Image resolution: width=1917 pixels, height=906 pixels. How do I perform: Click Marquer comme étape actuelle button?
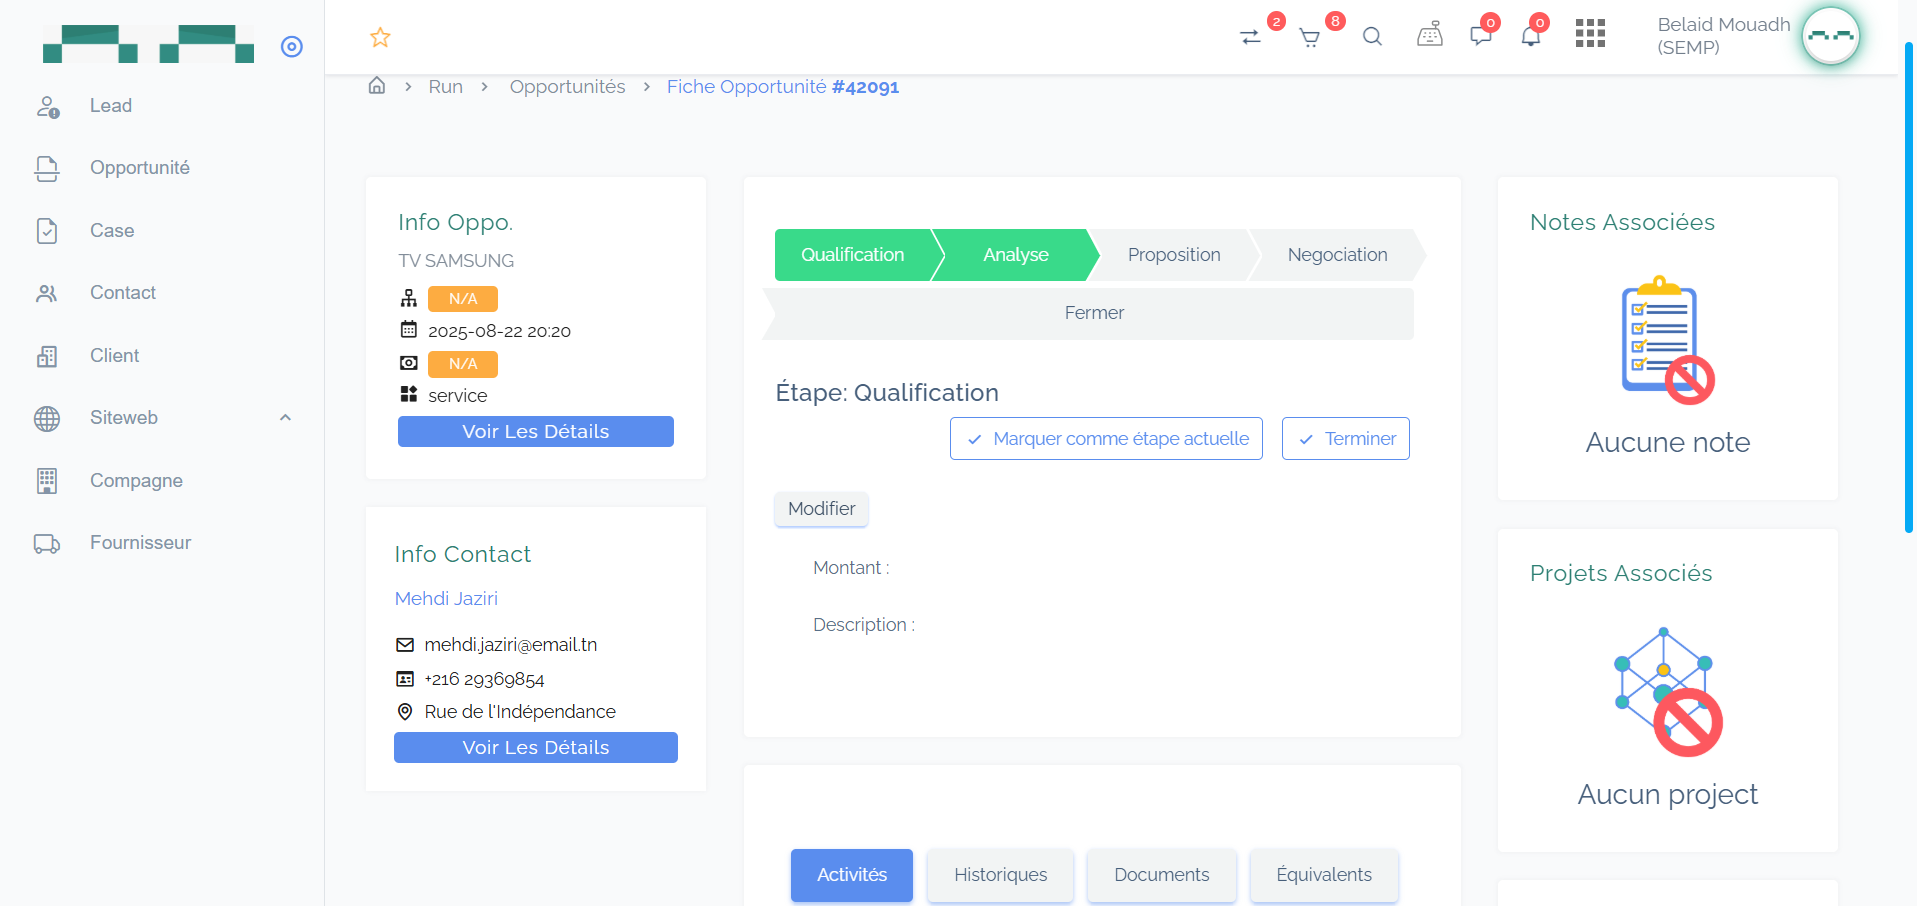[1106, 439]
